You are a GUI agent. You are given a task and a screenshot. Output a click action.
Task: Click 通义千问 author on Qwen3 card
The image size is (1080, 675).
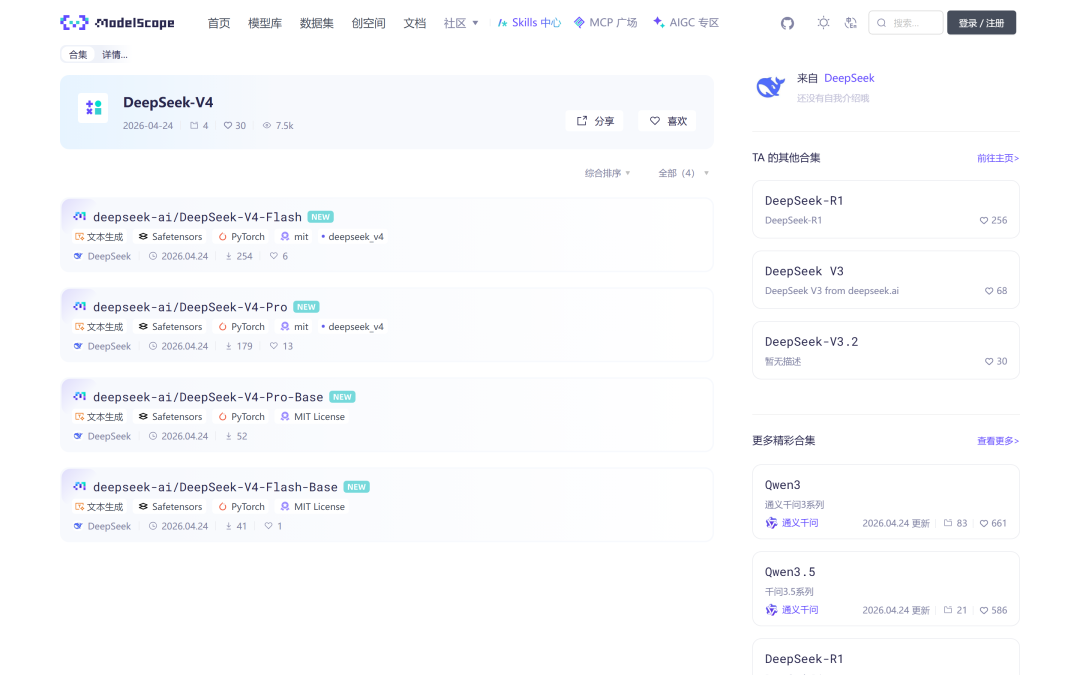(x=792, y=523)
